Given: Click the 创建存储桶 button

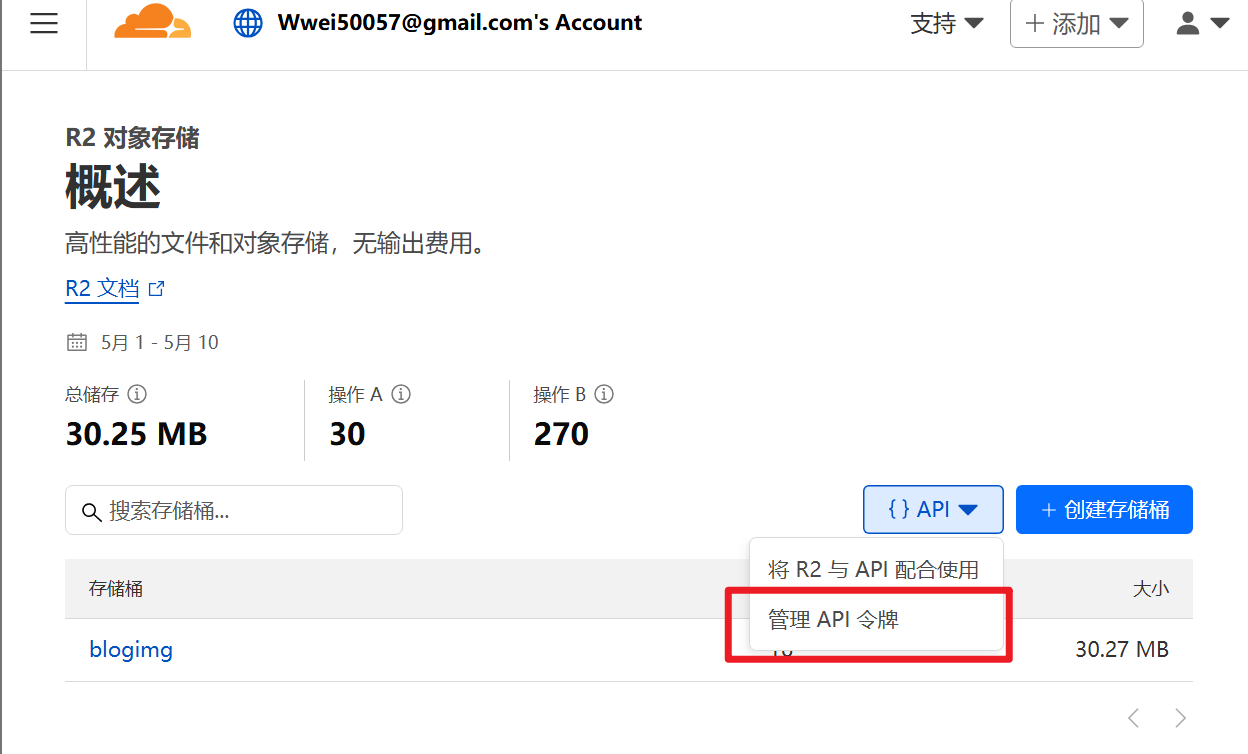Looking at the screenshot, I should tap(1104, 510).
